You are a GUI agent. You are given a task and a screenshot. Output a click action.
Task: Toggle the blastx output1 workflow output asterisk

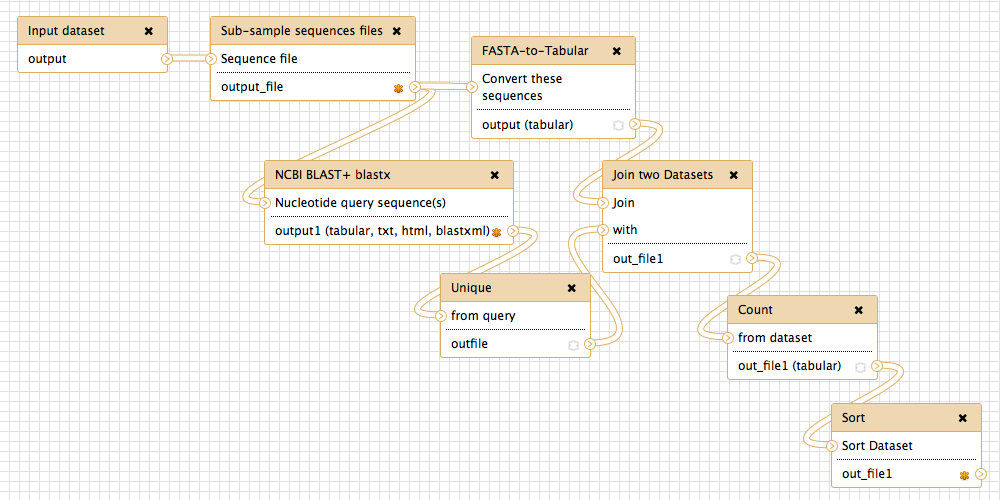[496, 232]
